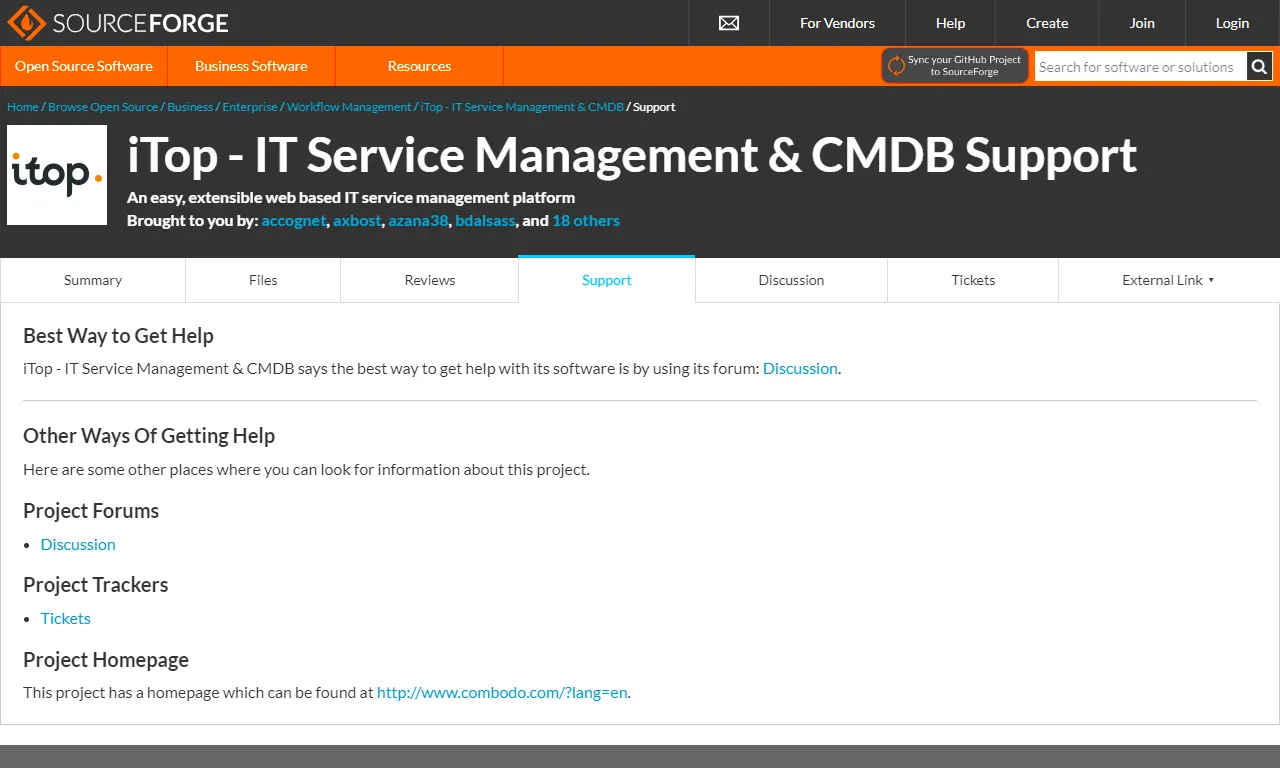Switch to the Reviews tab
The height and width of the screenshot is (768, 1280).
430,280
